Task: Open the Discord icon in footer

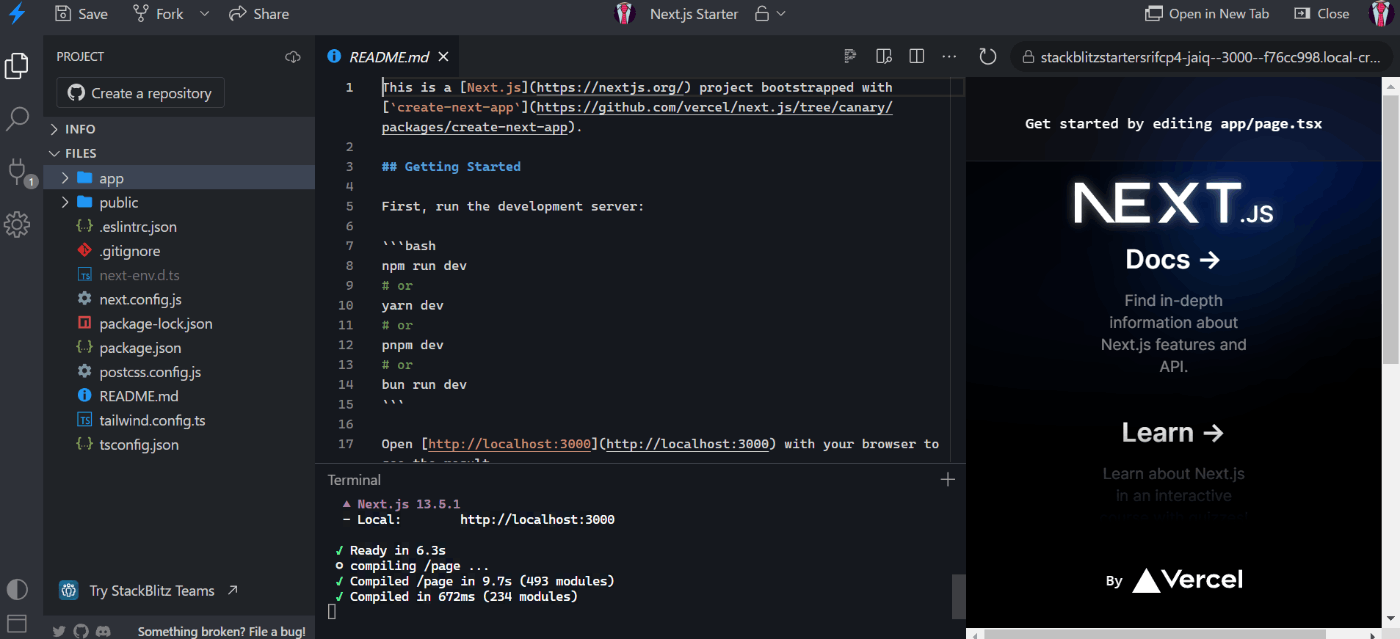Action: [103, 631]
